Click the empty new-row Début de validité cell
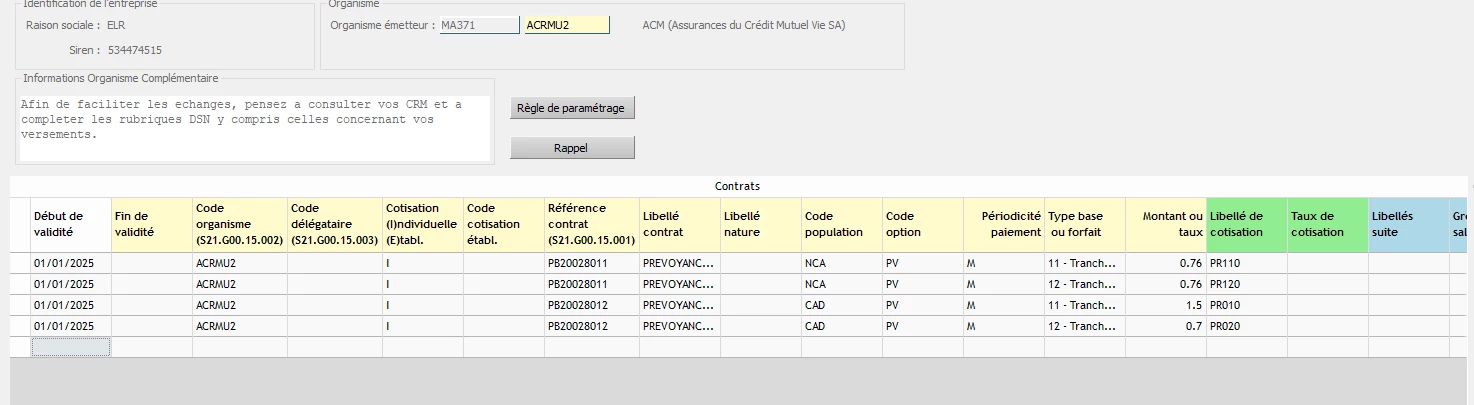This screenshot has width=1474, height=405. tap(71, 347)
